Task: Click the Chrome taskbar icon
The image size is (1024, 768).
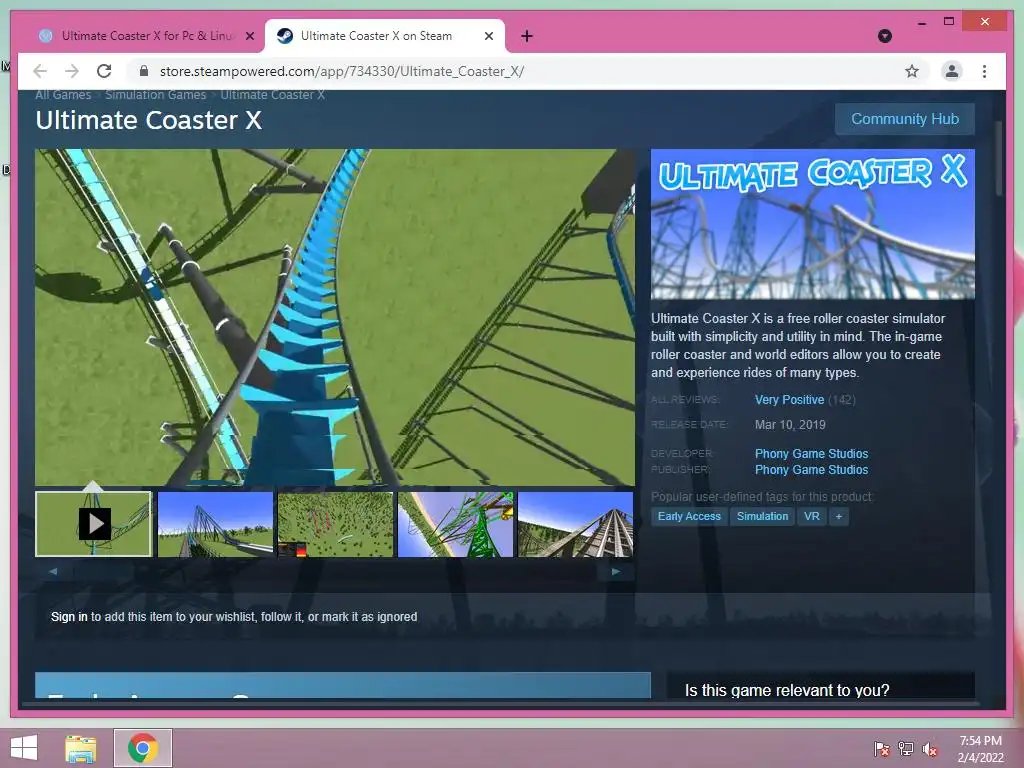Action: pos(142,748)
